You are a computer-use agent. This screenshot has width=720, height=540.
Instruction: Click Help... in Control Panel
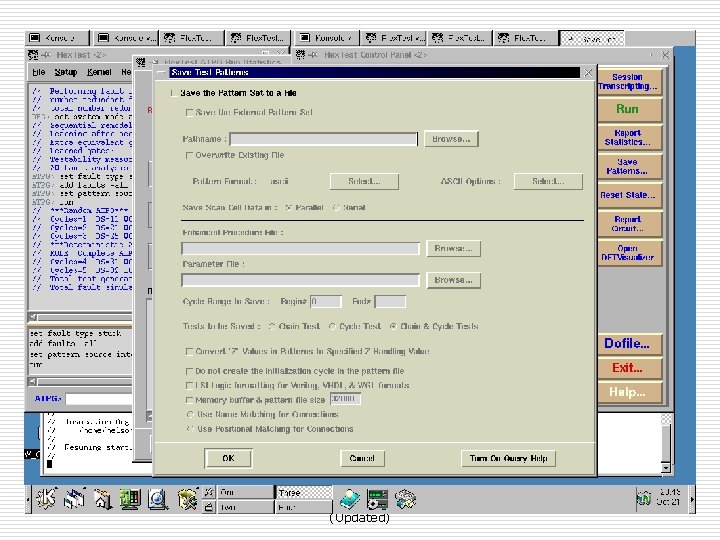(628, 392)
